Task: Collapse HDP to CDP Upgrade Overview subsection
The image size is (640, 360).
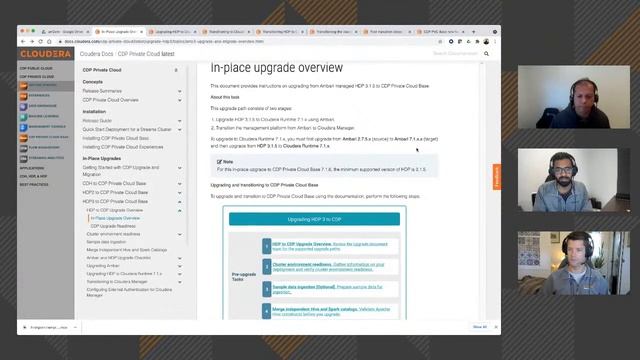Action: click(x=180, y=211)
